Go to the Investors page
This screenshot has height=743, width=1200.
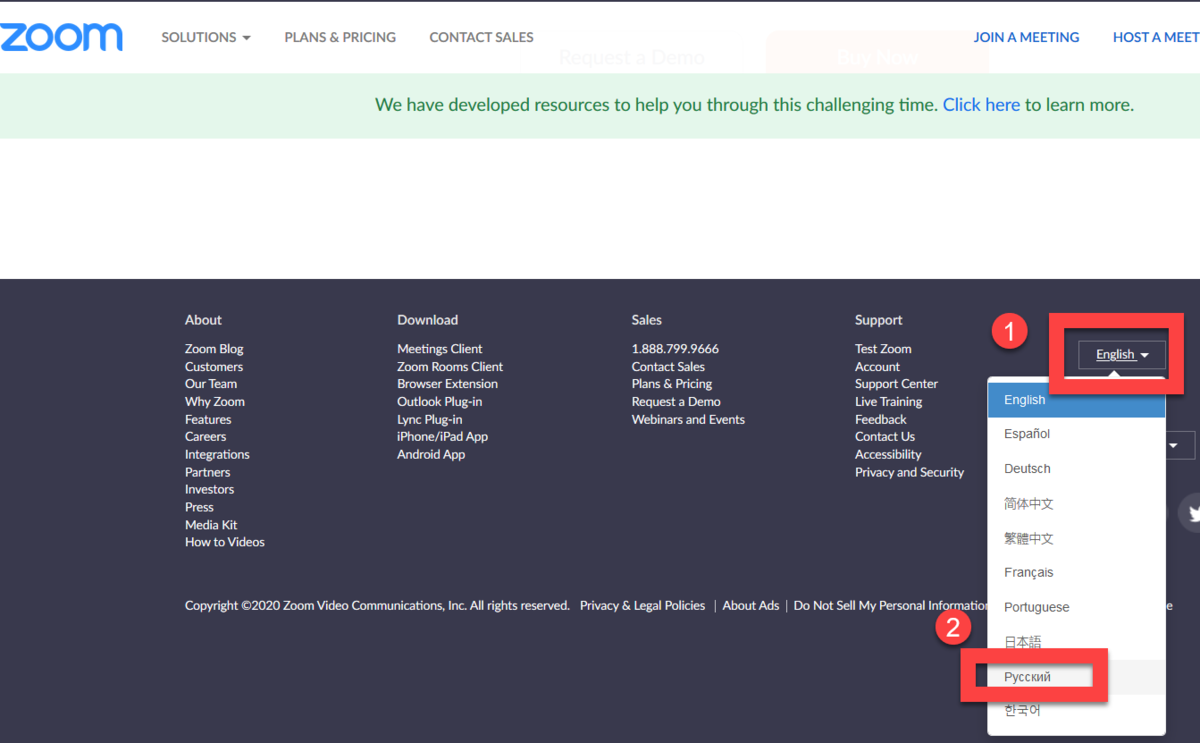click(x=210, y=490)
